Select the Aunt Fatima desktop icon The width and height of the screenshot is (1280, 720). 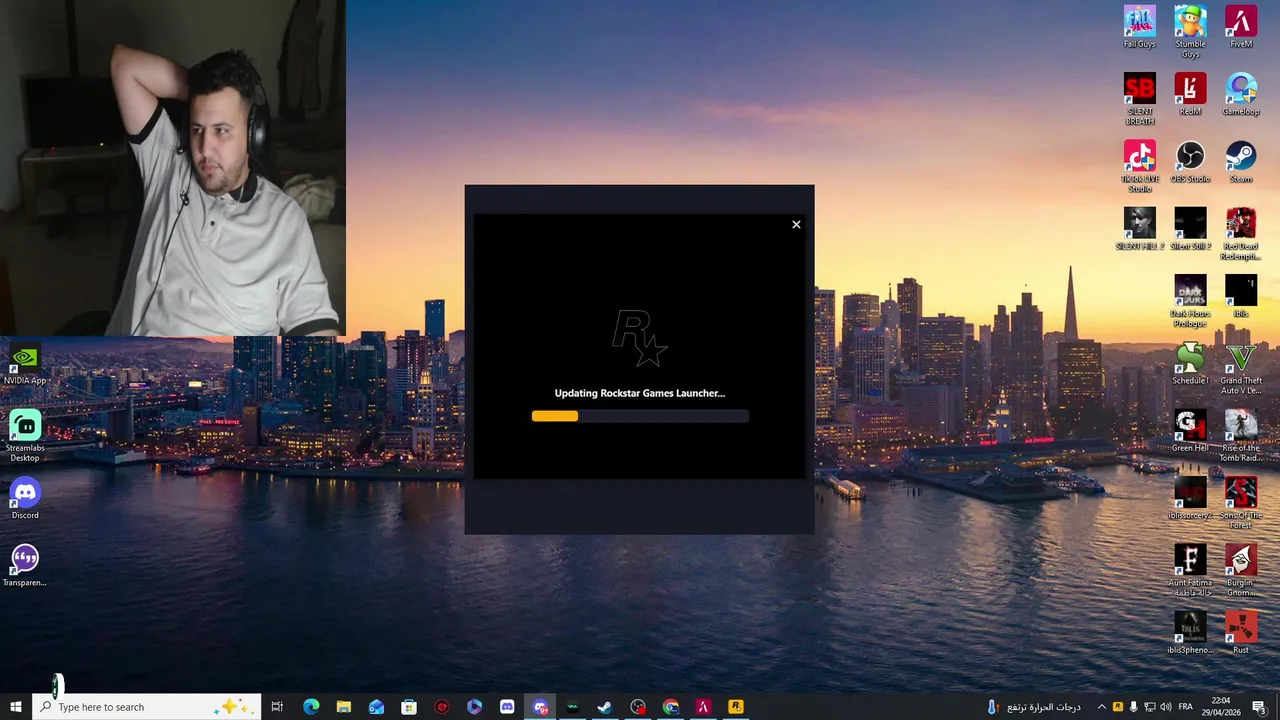click(x=1190, y=571)
